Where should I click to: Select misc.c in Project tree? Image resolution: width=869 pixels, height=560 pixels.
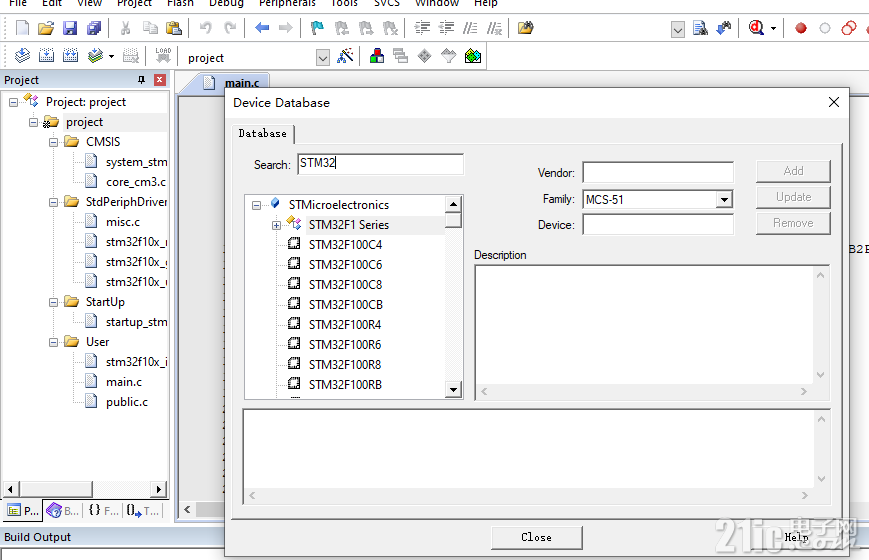[x=122, y=222]
